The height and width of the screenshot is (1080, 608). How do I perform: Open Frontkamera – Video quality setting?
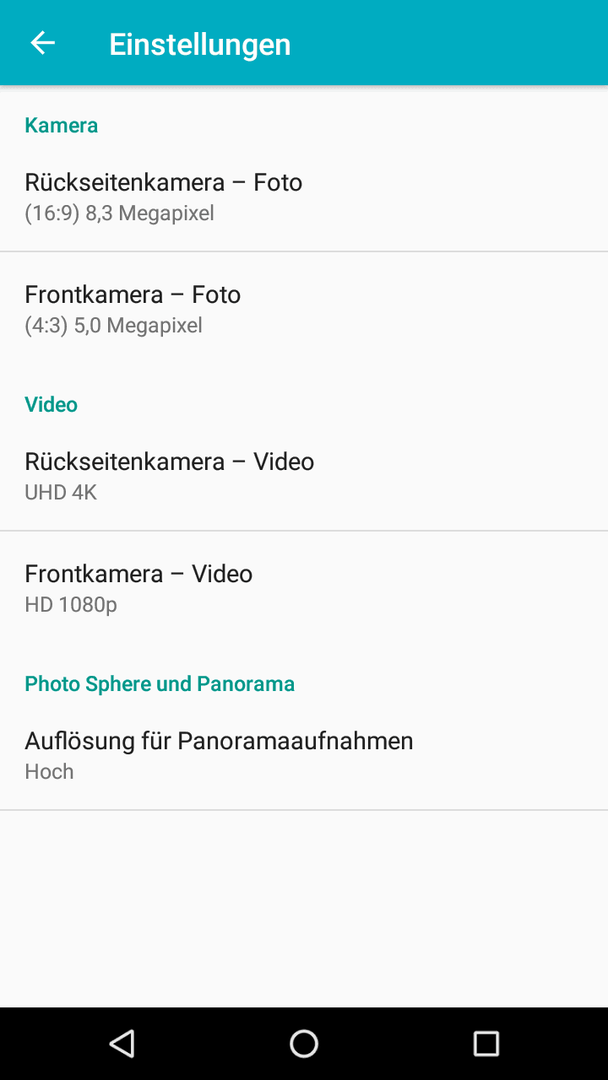pos(304,588)
